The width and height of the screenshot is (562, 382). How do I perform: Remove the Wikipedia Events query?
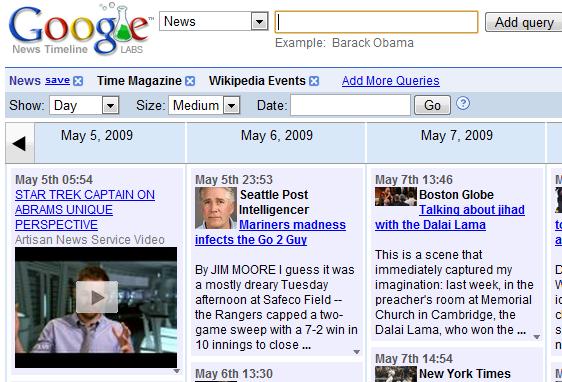tap(314, 81)
